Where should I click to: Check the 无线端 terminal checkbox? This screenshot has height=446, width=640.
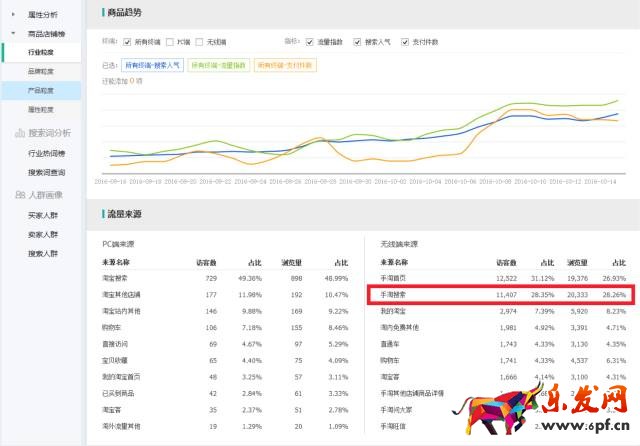click(x=200, y=42)
